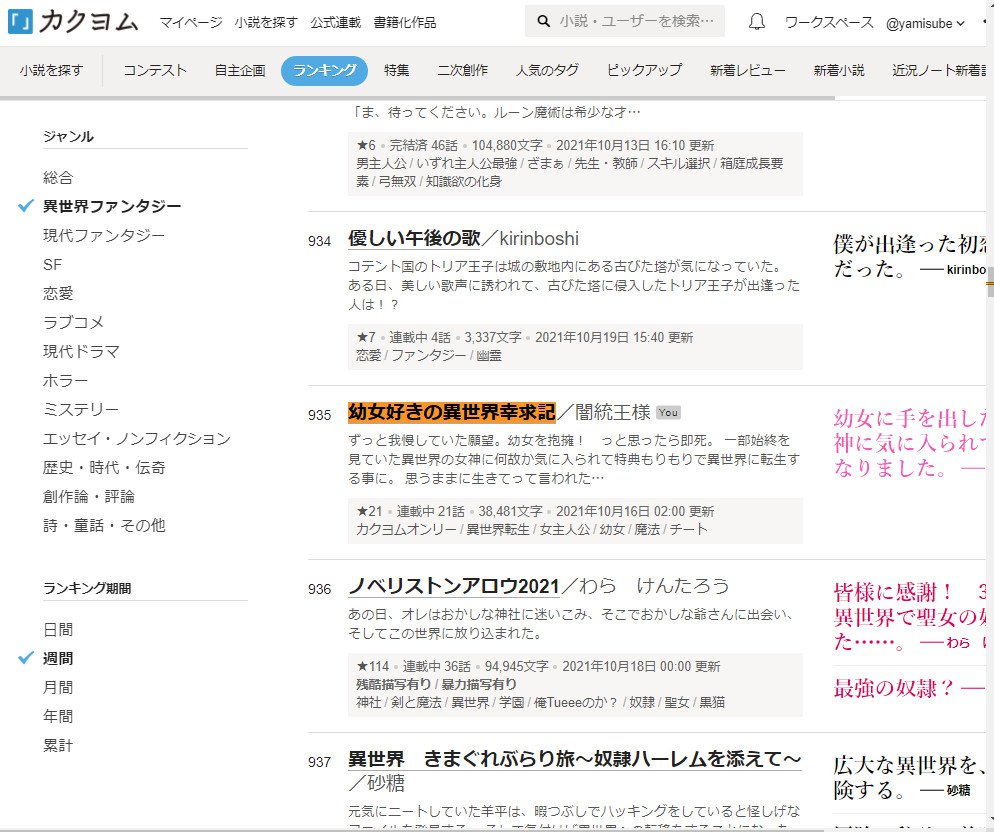The image size is (994, 832).
Task: Open the ランキング tab
Action: [x=324, y=70]
